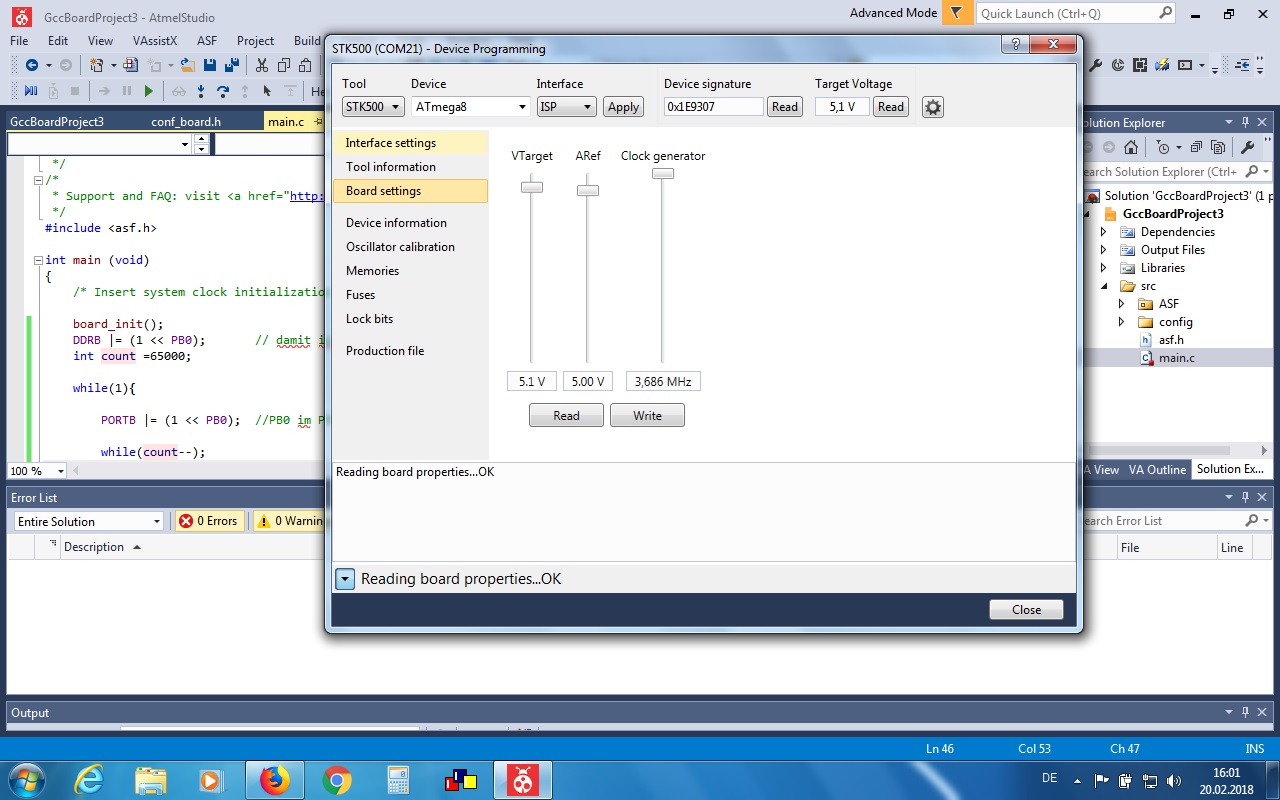Click the Run To Cursor icon
Screen dimensions: 1280x800
point(267,91)
